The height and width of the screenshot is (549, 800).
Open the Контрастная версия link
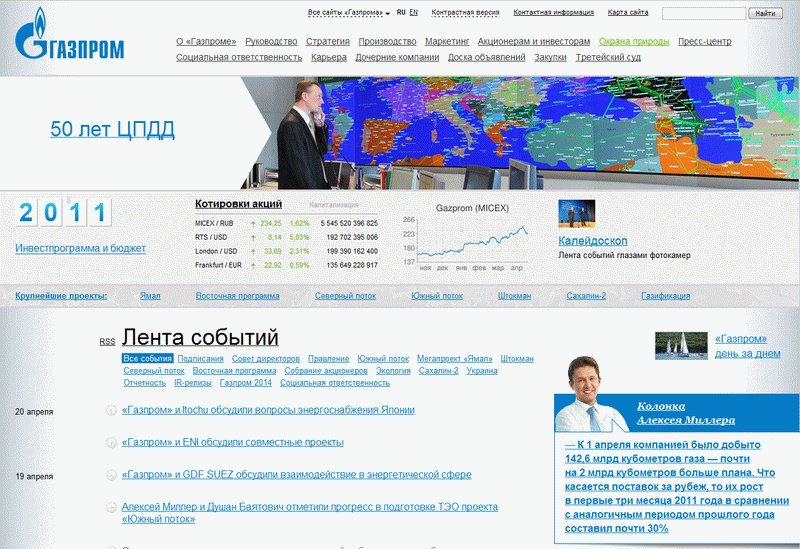[x=465, y=12]
